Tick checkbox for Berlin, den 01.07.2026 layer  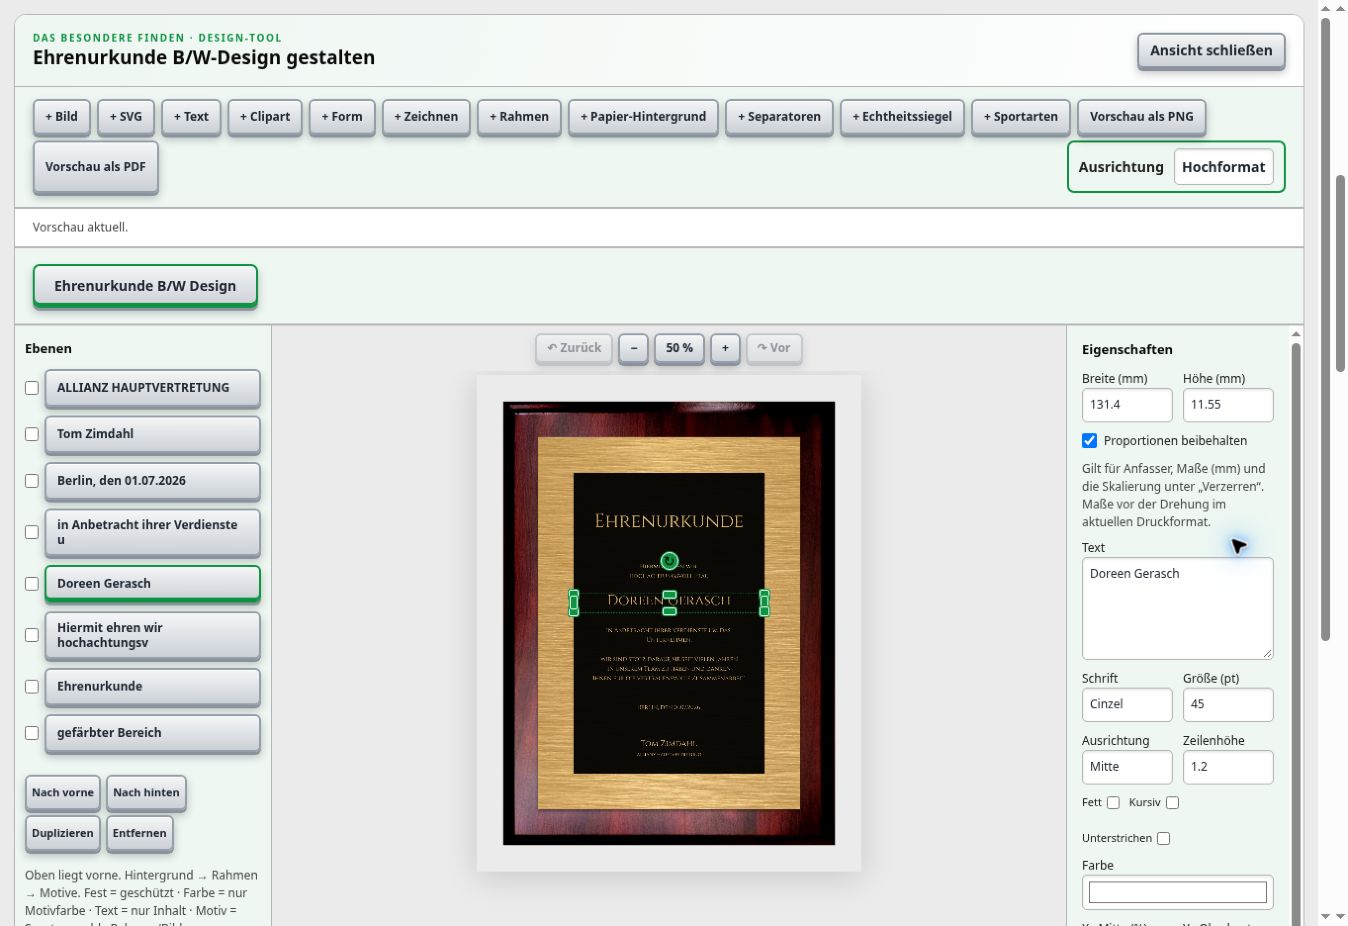point(32,481)
